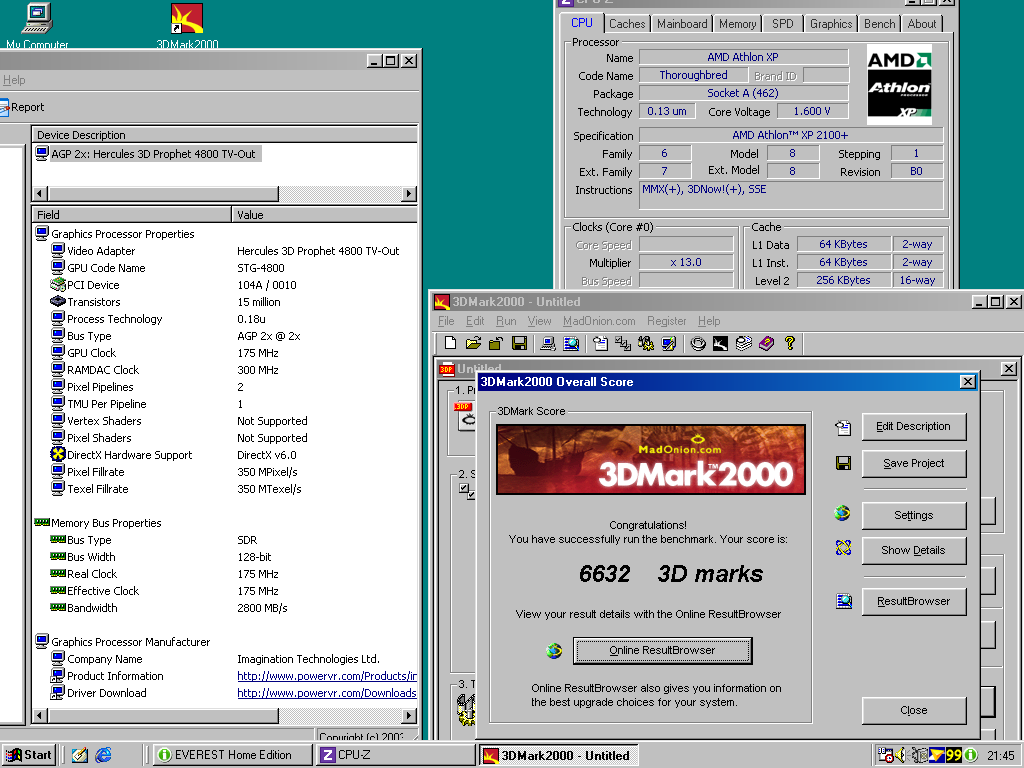Click the Show Details button
This screenshot has width=1024, height=768.
pos(913,550)
